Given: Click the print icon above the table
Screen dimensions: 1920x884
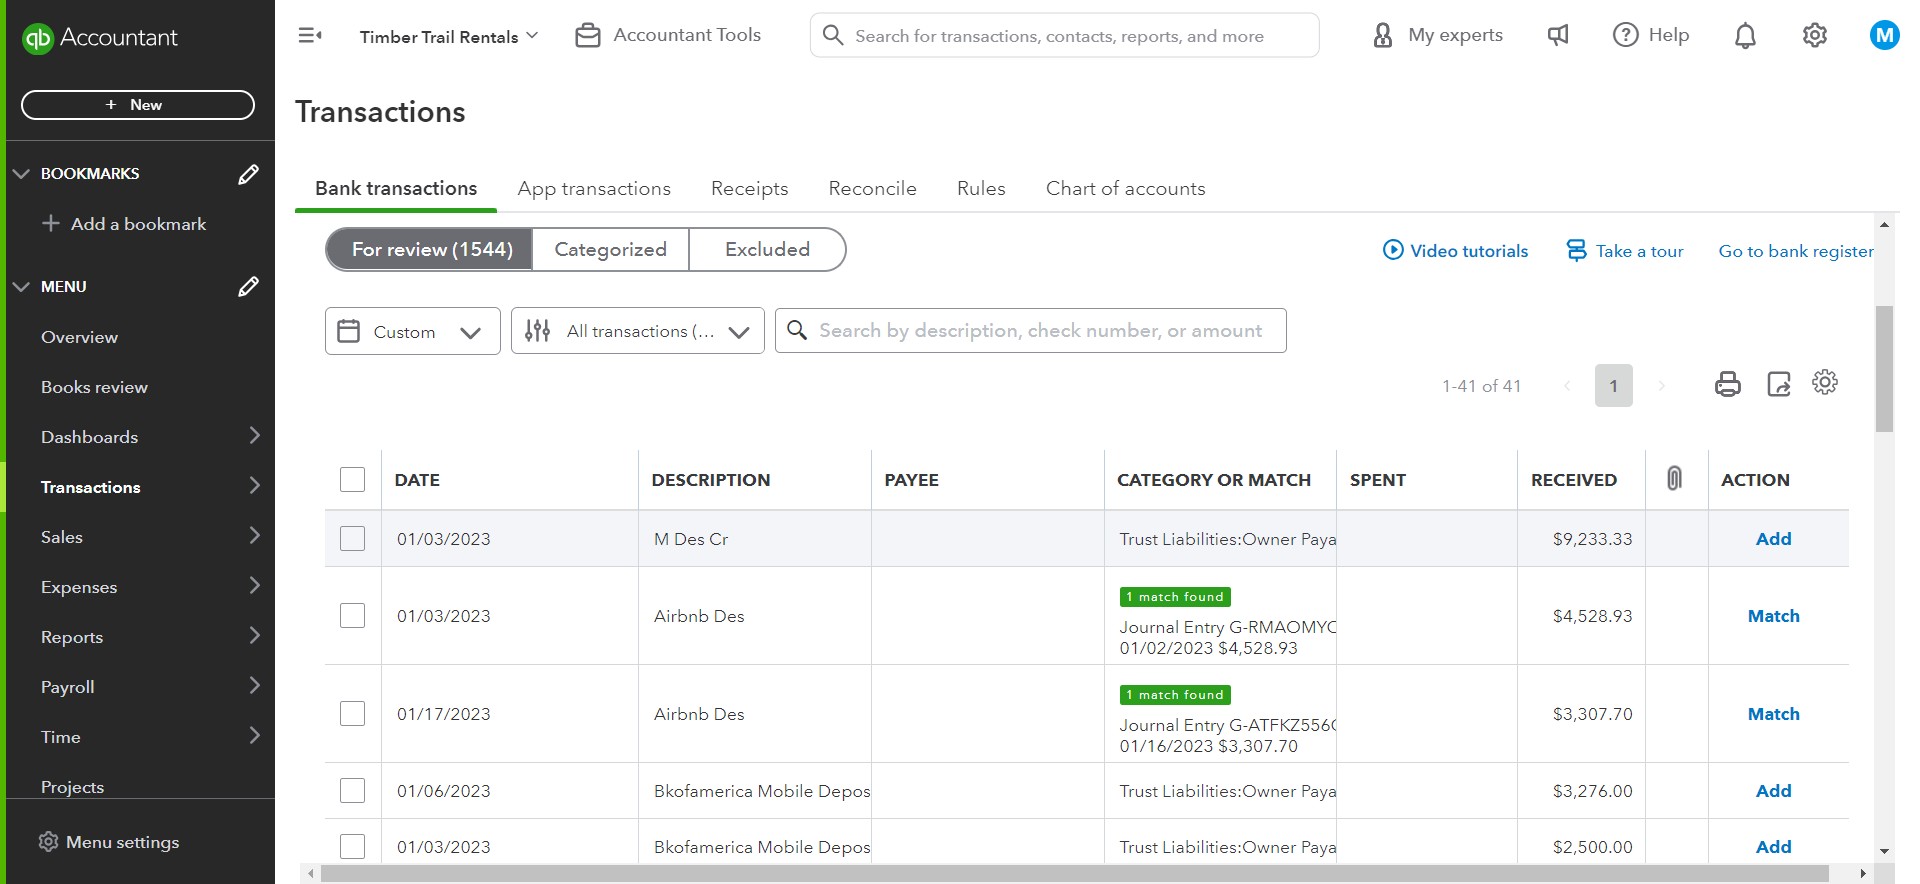Looking at the screenshot, I should pos(1727,384).
